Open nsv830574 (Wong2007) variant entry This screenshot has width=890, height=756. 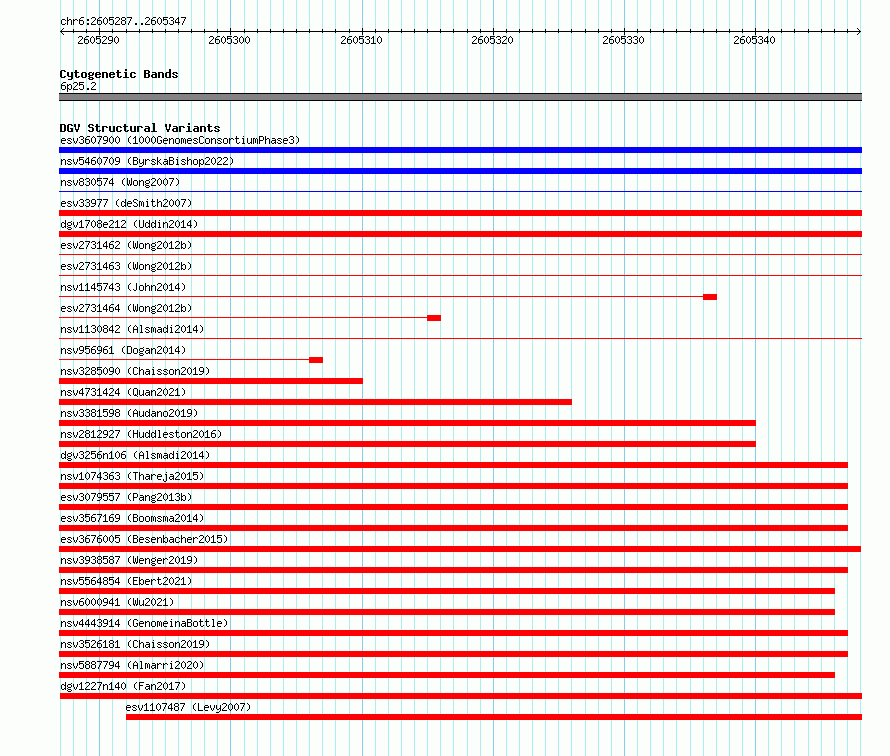click(120, 182)
